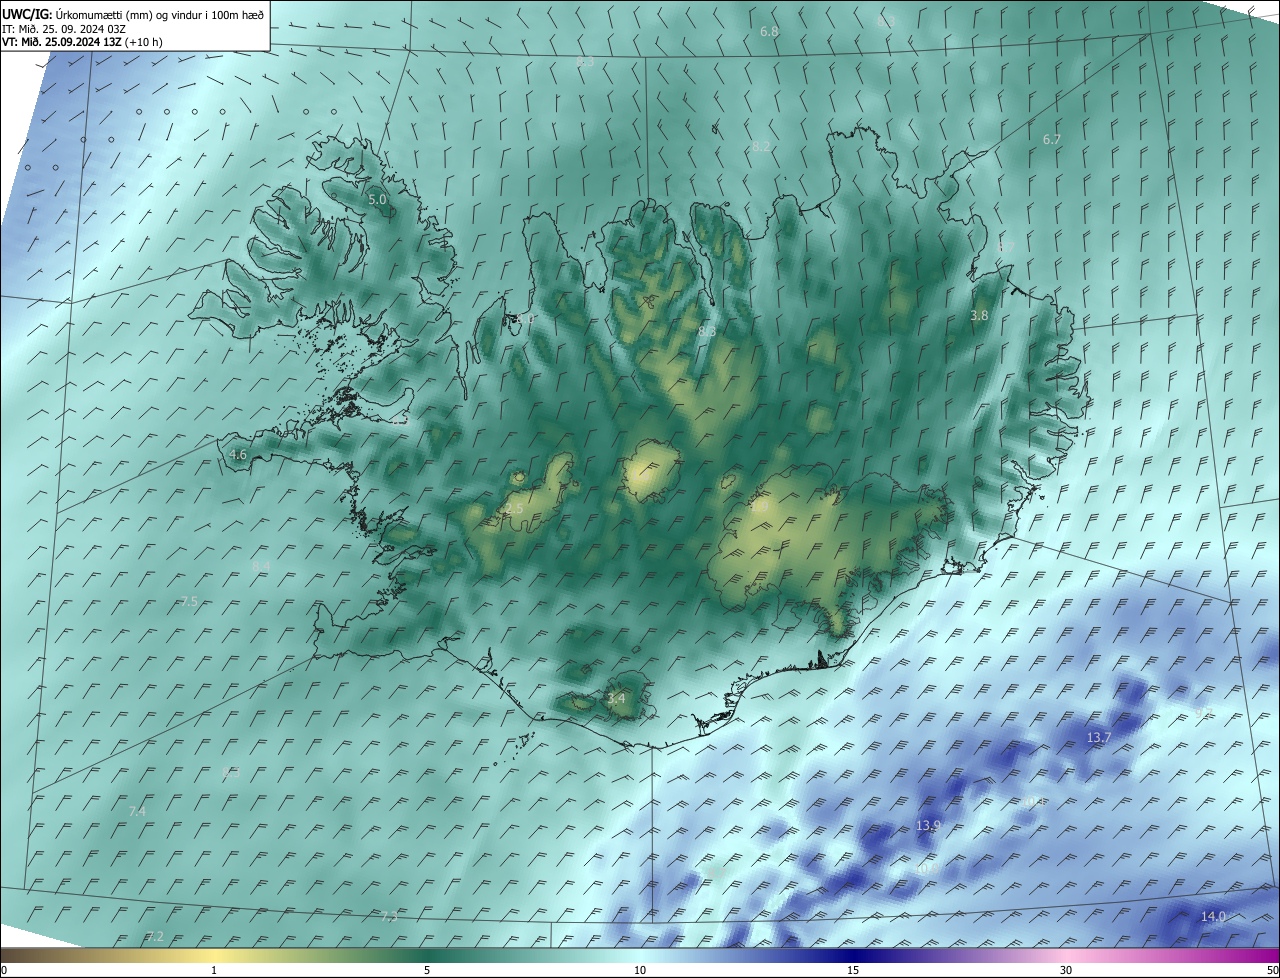The height and width of the screenshot is (978, 1280).
Task: Click the 7.2 value at the bottom left
Action: coord(154,937)
